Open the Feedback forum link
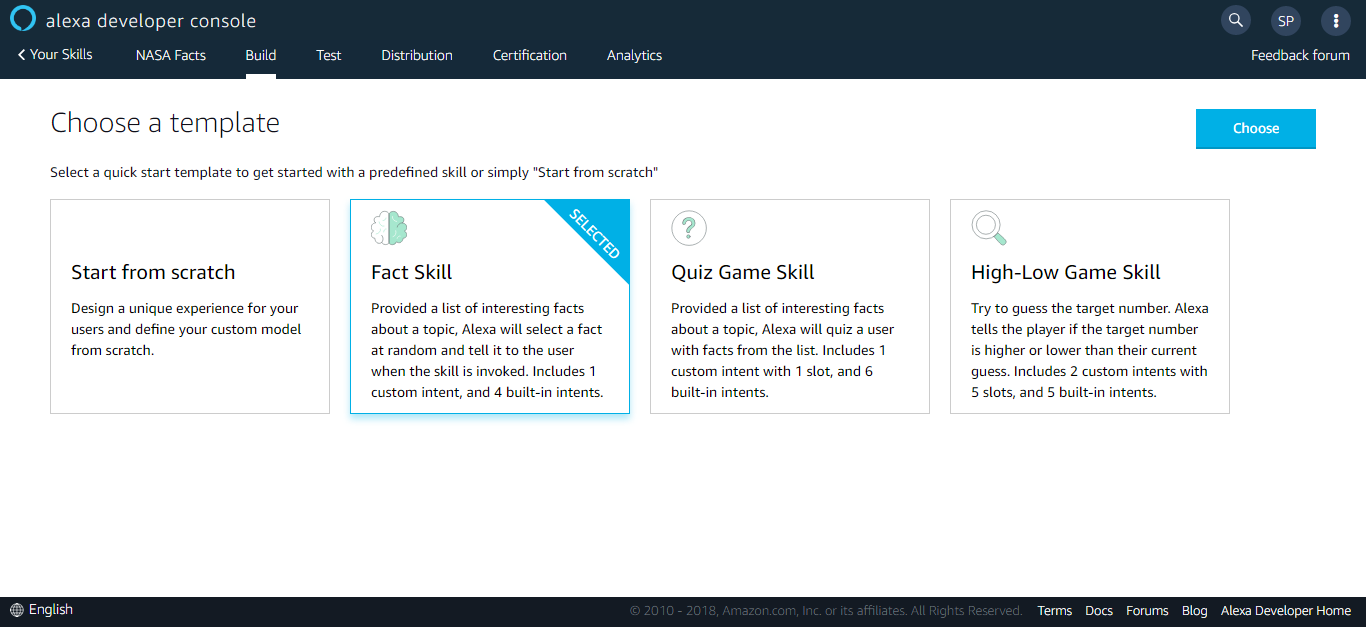1366x627 pixels. click(1300, 55)
